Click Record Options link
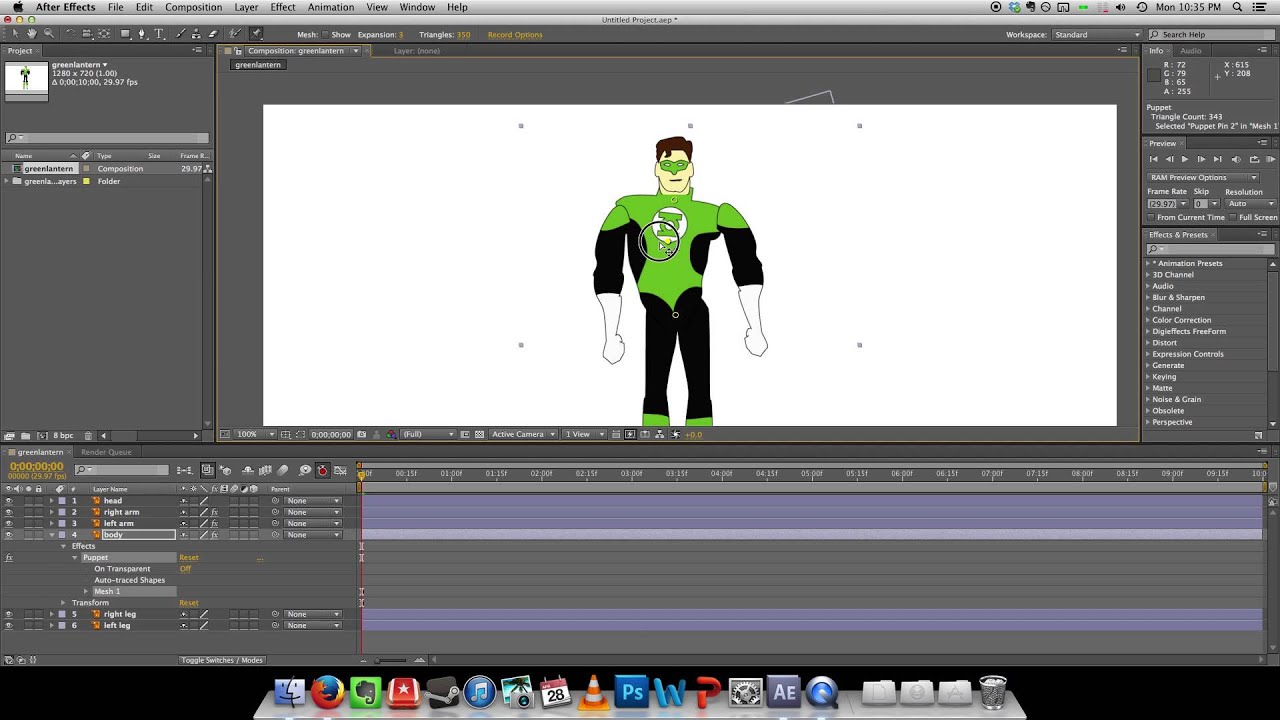The height and width of the screenshot is (720, 1280). coord(515,35)
